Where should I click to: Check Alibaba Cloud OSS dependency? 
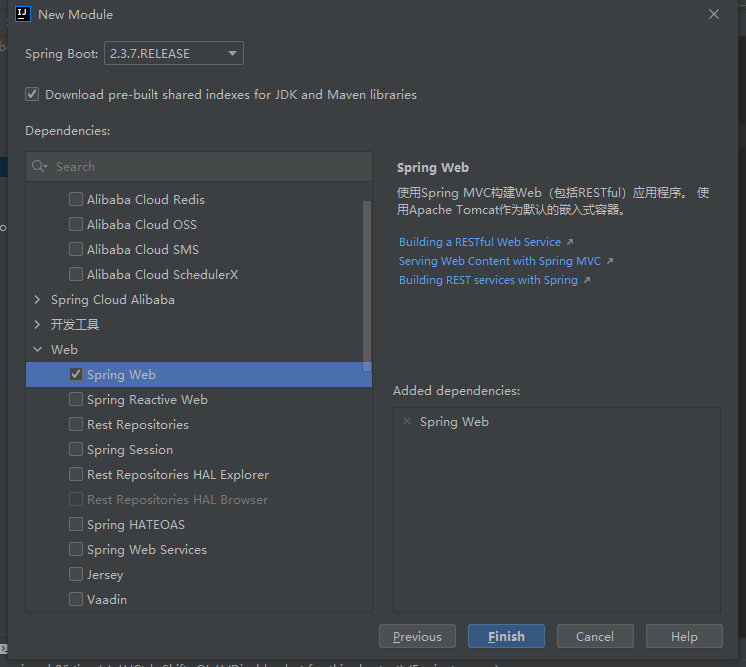click(x=76, y=224)
